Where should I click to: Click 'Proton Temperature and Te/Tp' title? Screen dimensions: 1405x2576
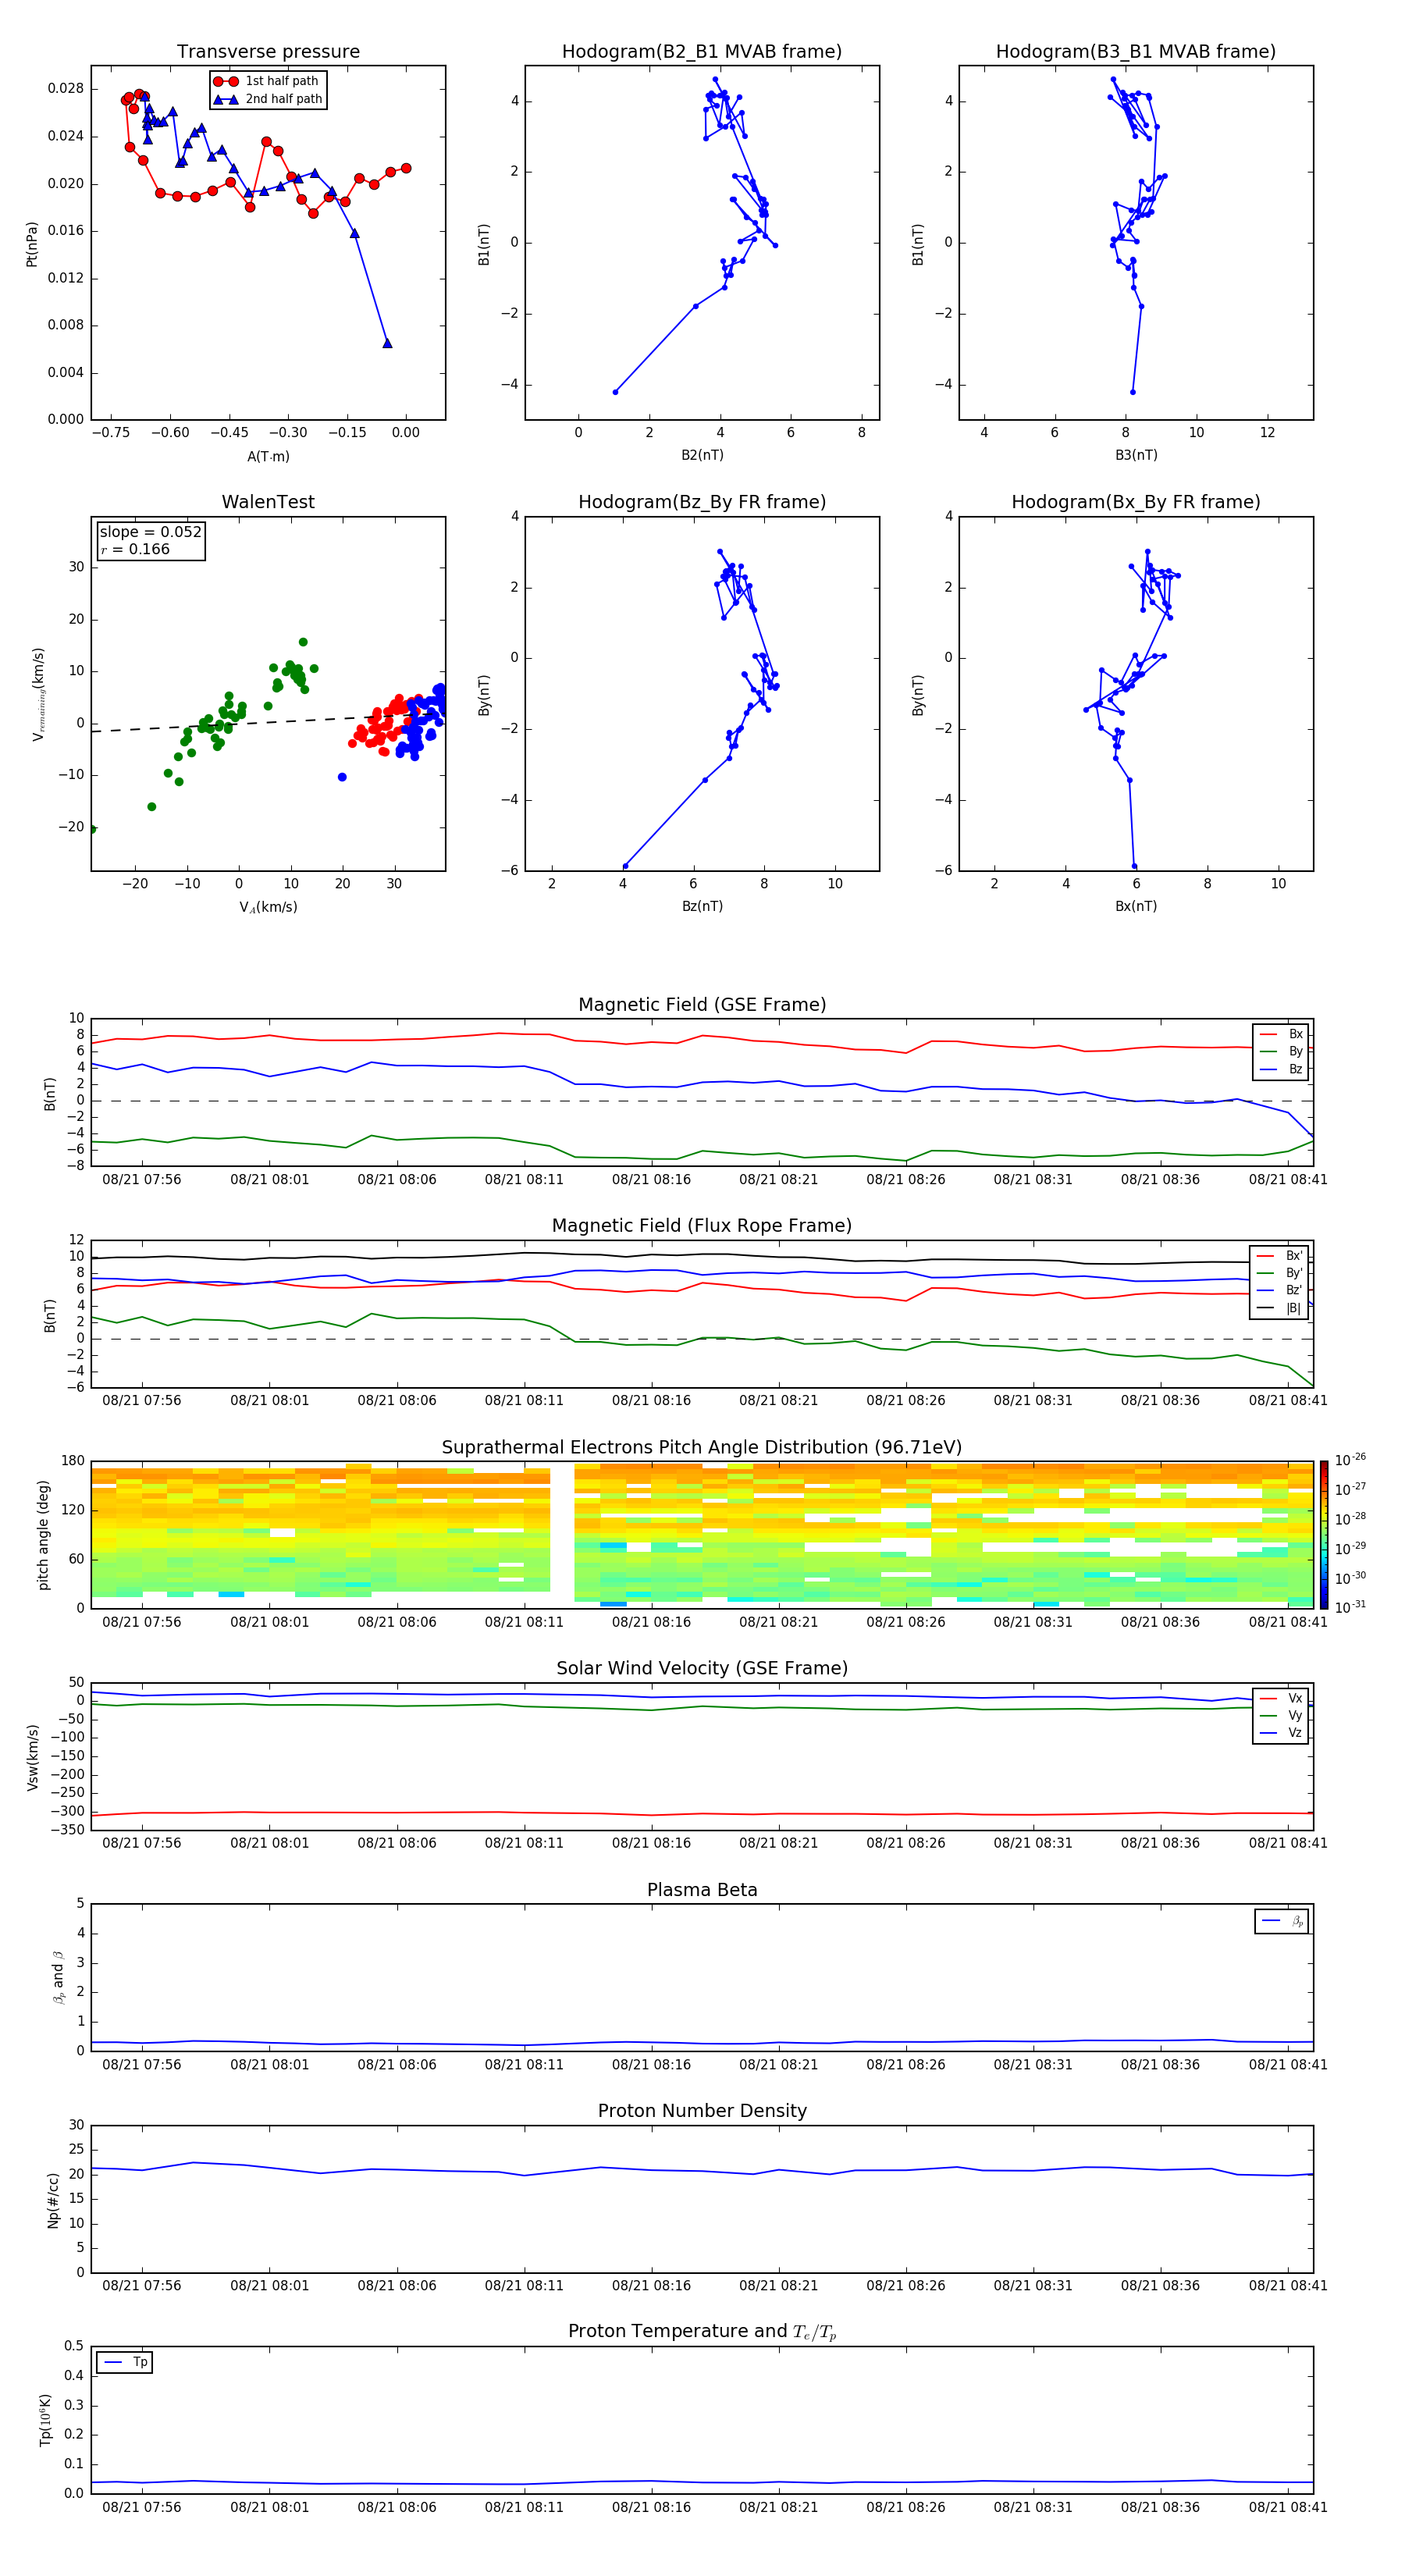click(702, 2332)
